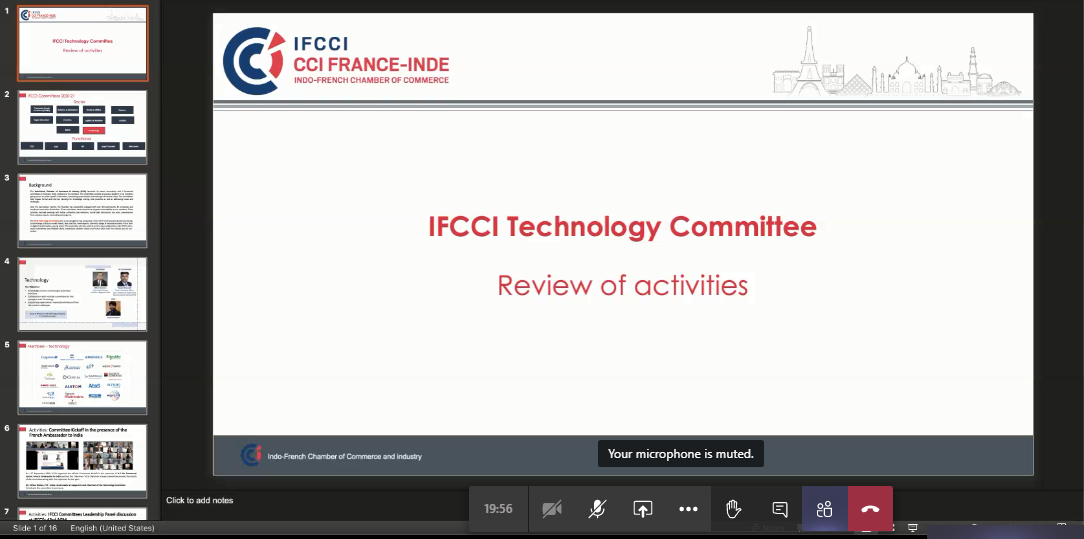
Task: Open more actions ellipsis menu
Action: [688, 509]
